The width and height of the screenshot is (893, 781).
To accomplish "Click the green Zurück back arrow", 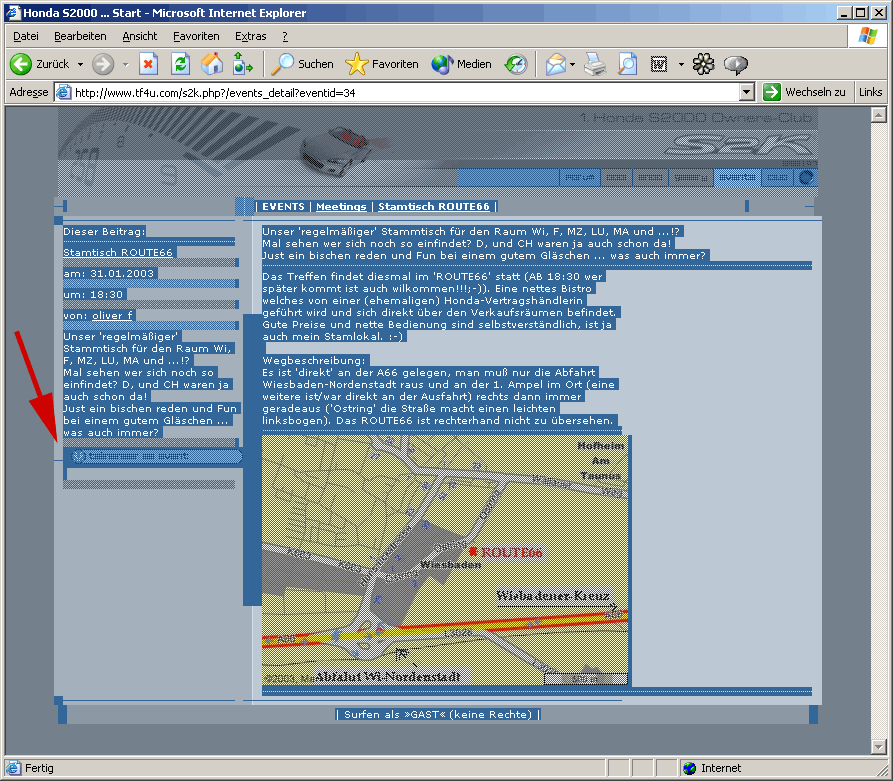I will click(x=22, y=64).
